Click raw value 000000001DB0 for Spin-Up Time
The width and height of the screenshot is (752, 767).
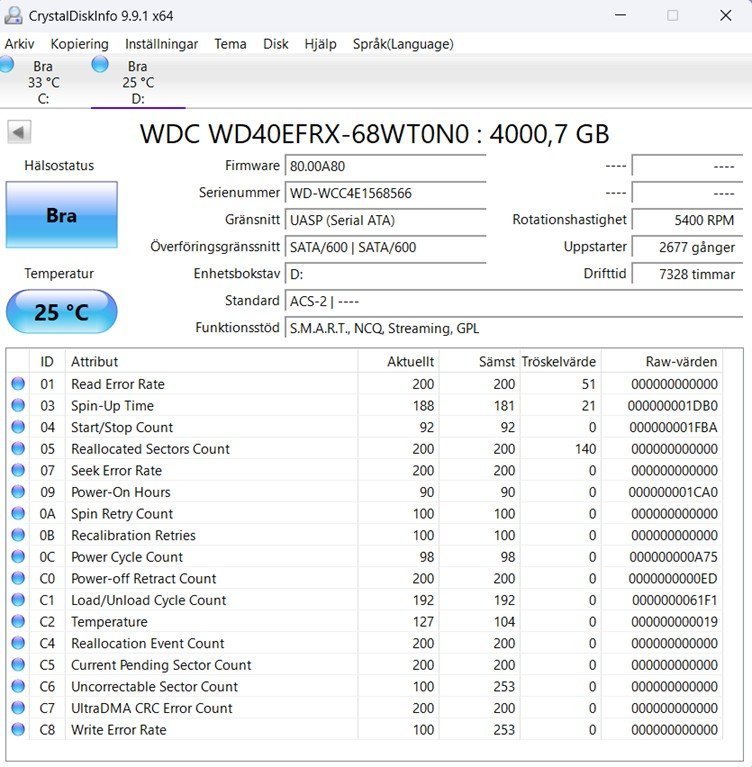click(672, 406)
